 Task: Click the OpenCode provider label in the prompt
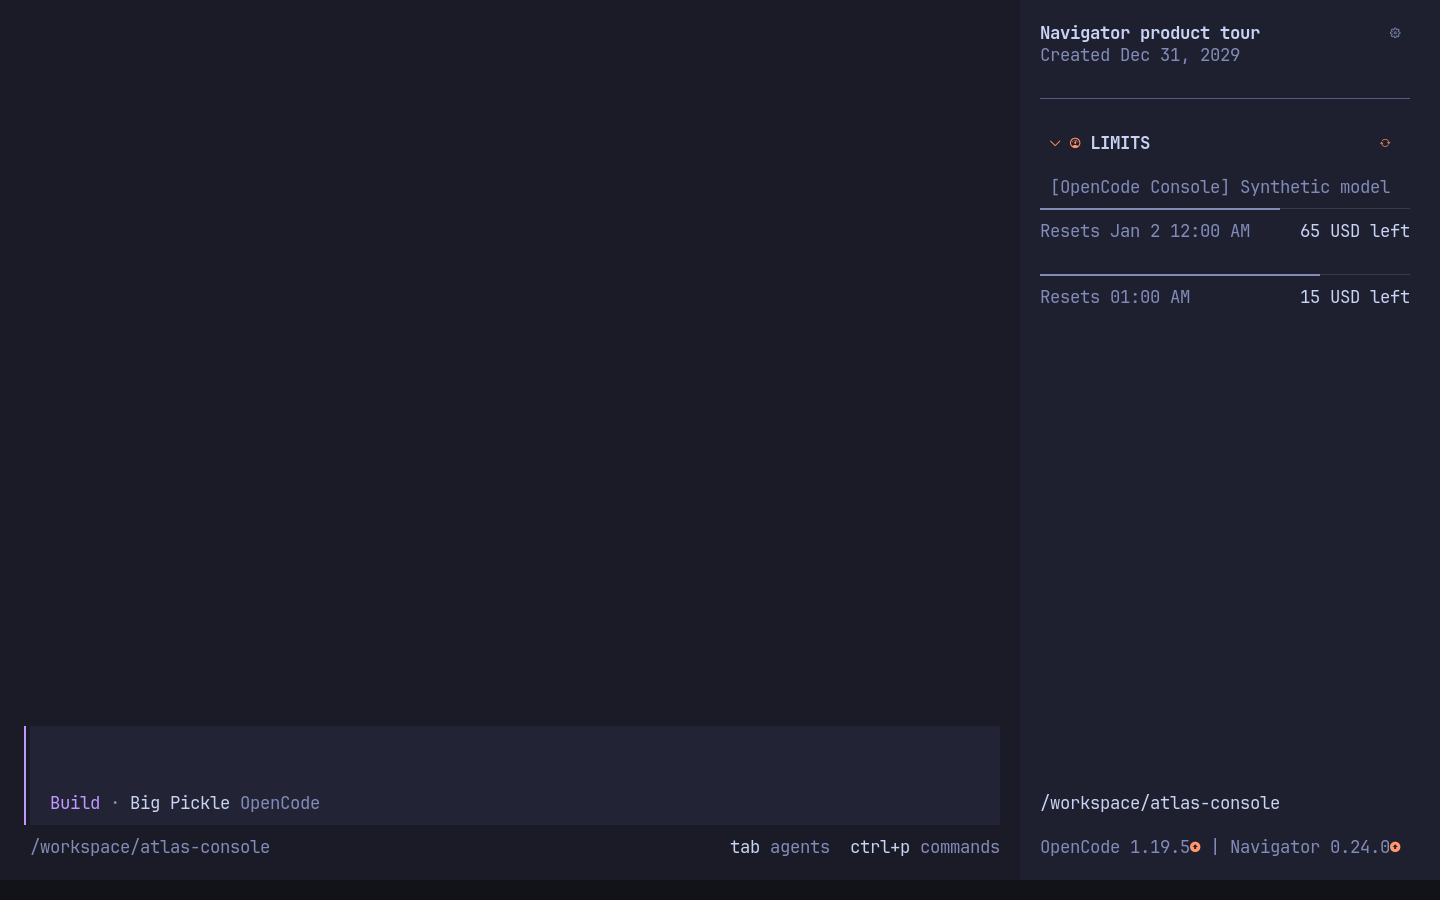pos(280,803)
